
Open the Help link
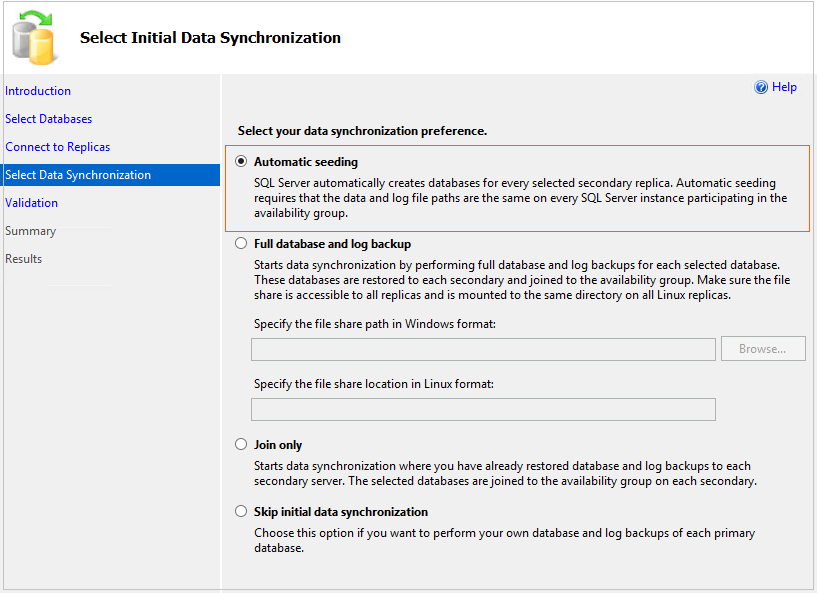(x=783, y=87)
